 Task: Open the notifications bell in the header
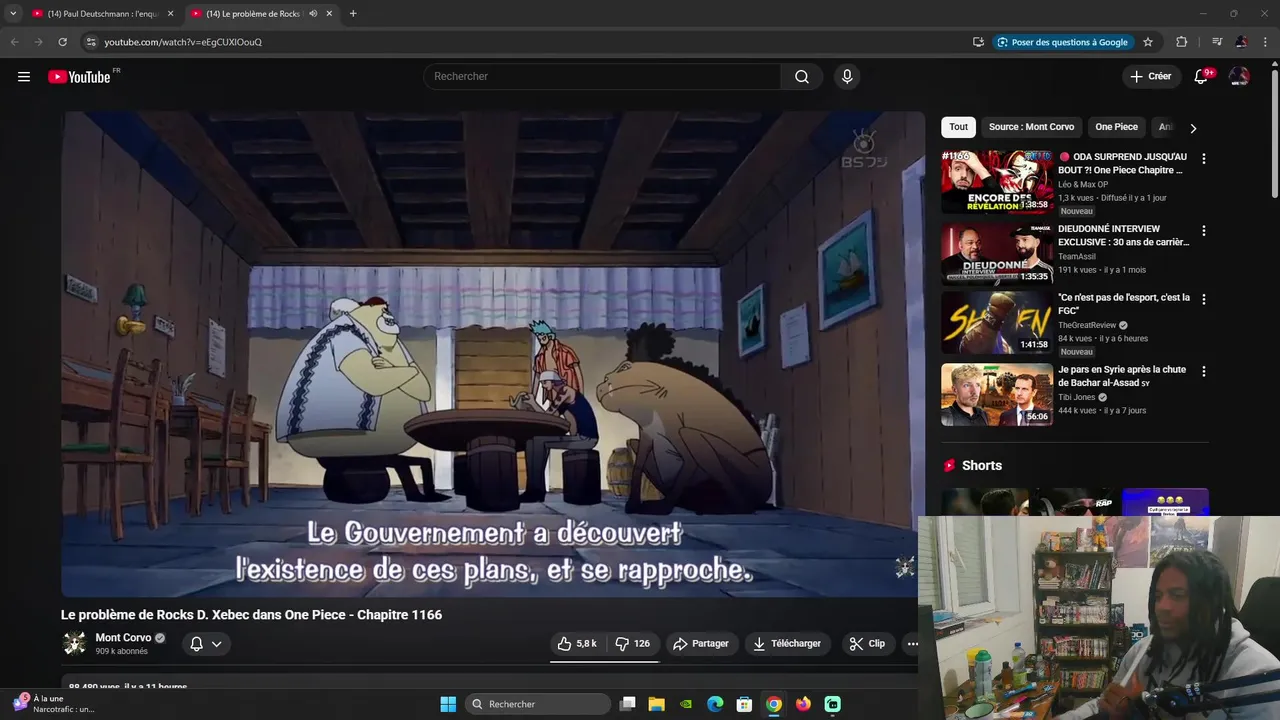[x=1201, y=77]
